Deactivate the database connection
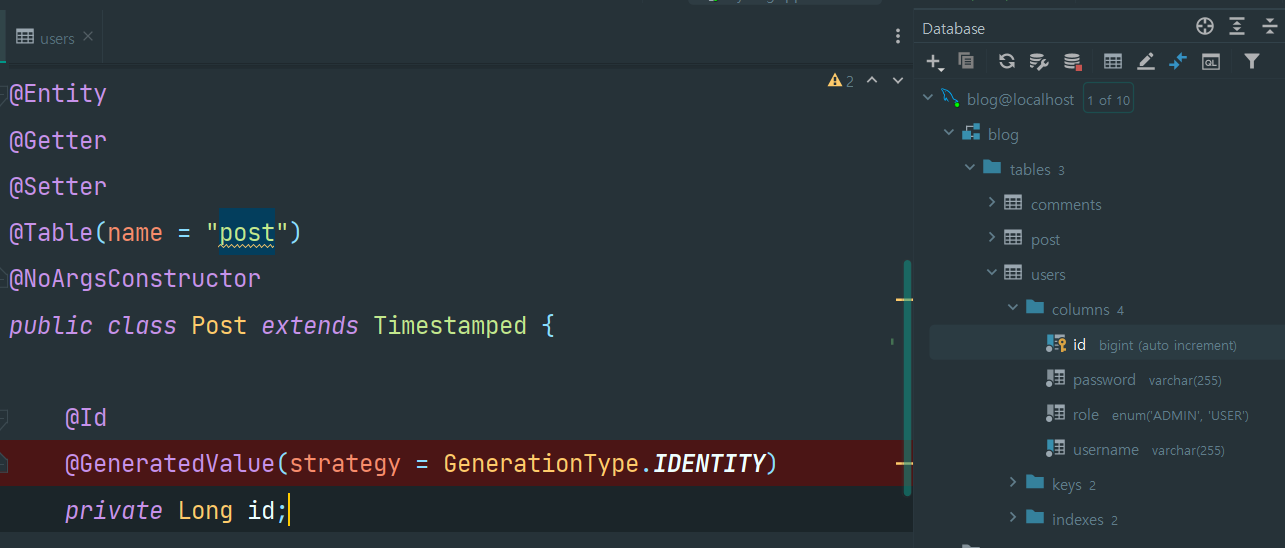 (1072, 61)
